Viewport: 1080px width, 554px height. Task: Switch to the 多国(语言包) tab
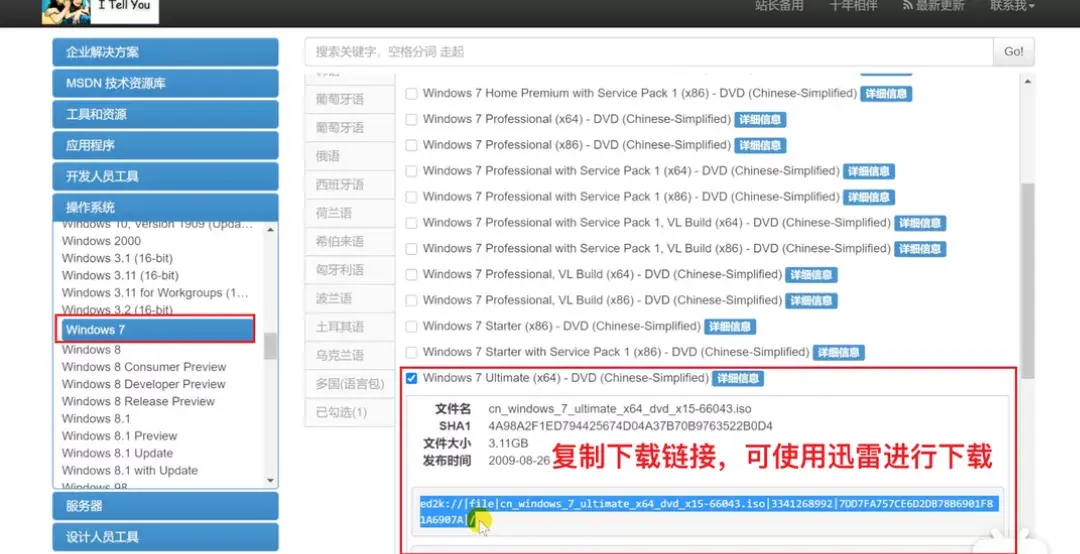tap(349, 384)
